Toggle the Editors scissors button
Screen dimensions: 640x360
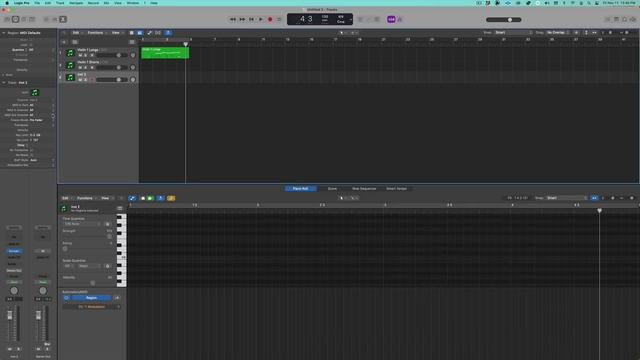(x=63, y=19)
